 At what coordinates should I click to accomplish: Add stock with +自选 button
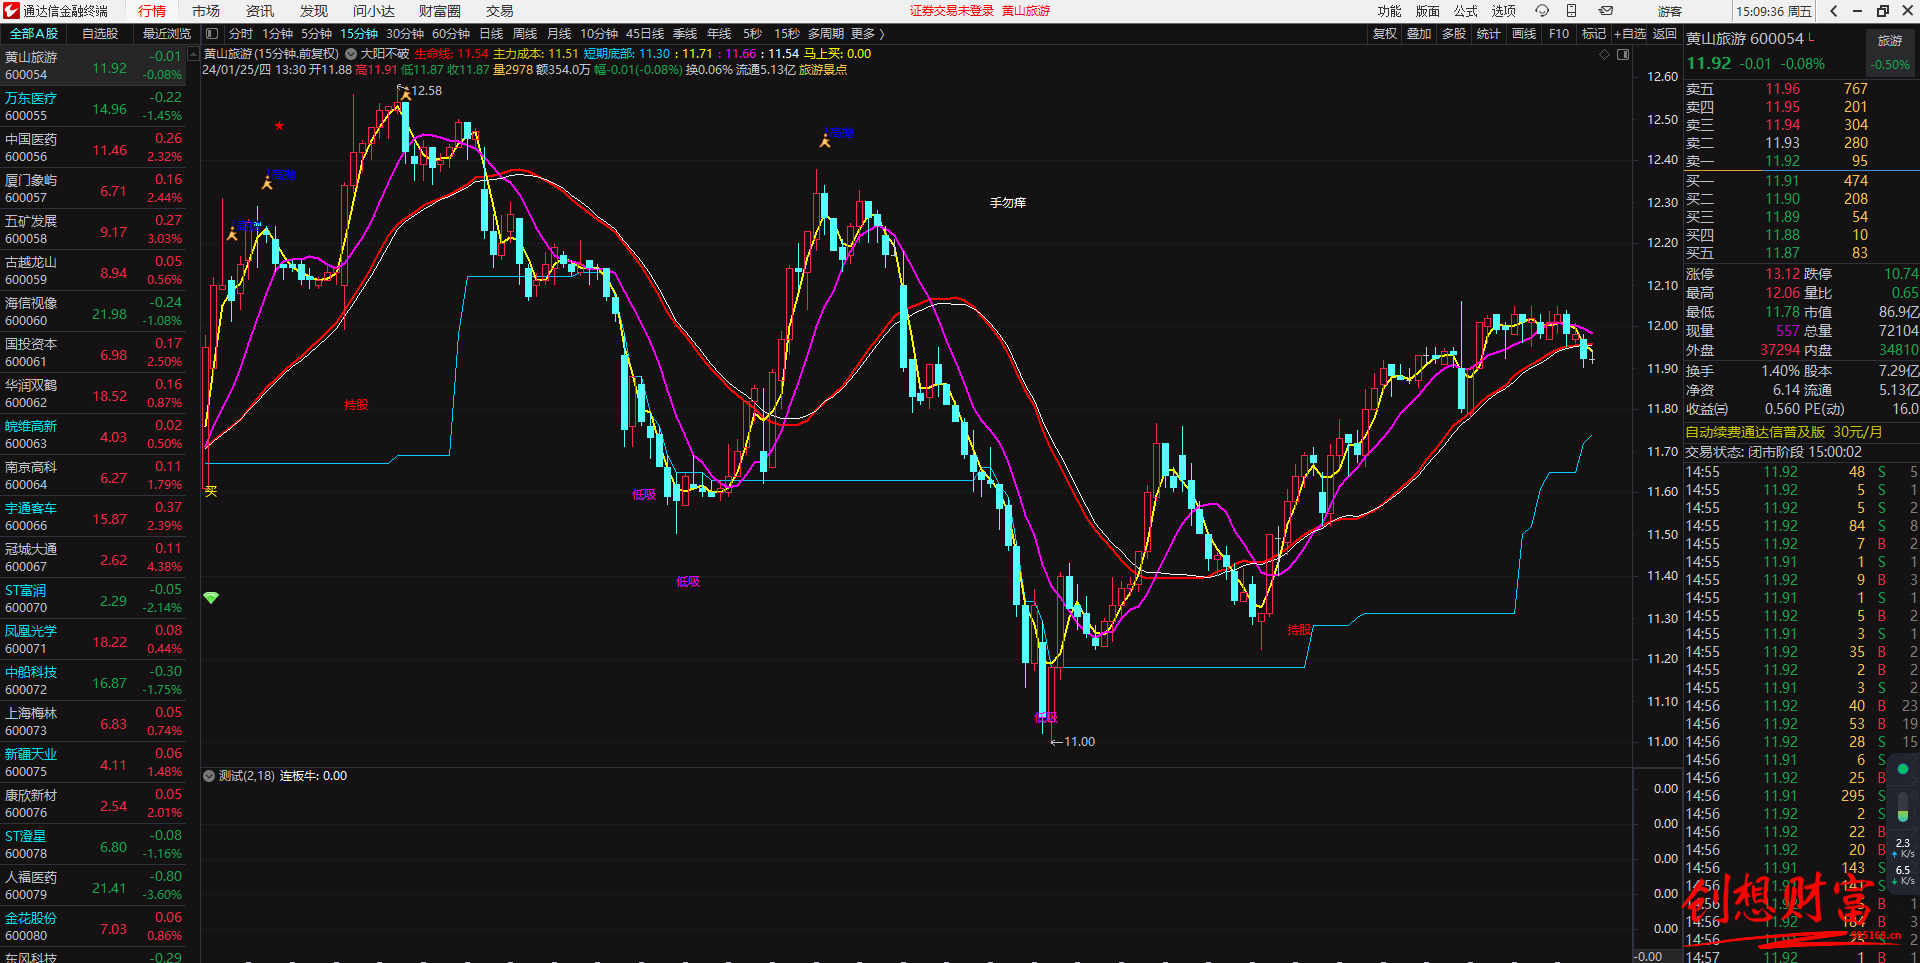pyautogui.click(x=1630, y=34)
